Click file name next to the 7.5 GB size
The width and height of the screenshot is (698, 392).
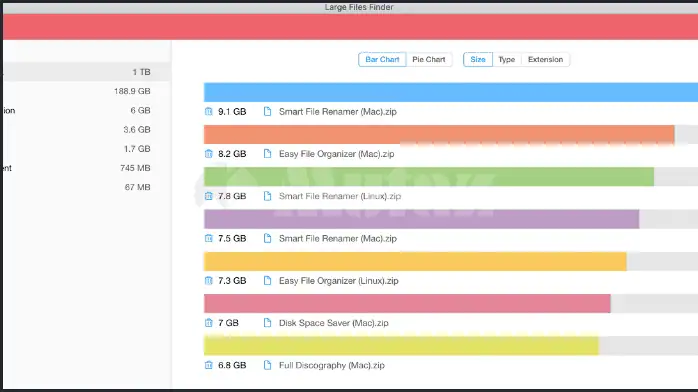(x=337, y=238)
